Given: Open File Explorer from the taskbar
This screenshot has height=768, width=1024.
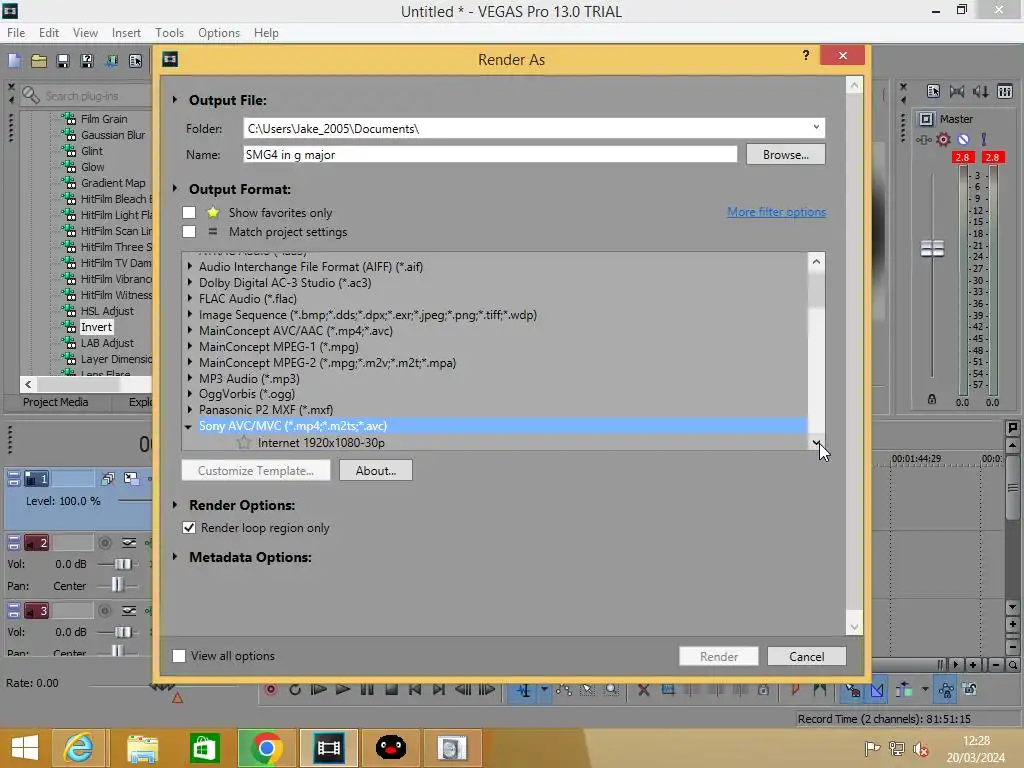Looking at the screenshot, I should click(142, 748).
